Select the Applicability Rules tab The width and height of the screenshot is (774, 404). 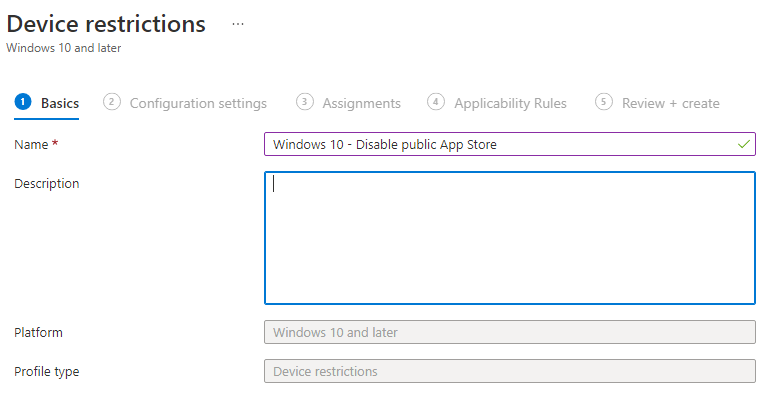click(510, 103)
